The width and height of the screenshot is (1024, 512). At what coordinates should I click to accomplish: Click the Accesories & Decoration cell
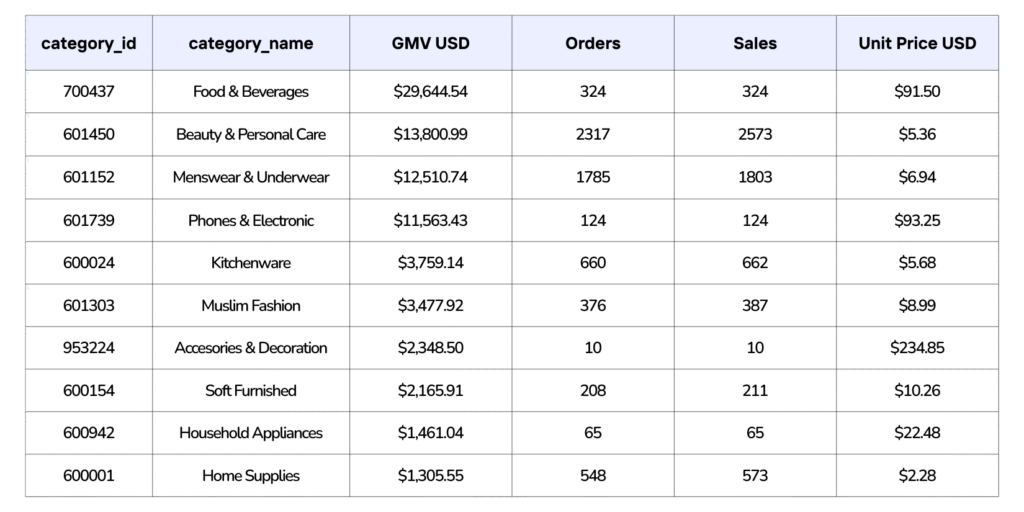(x=251, y=348)
